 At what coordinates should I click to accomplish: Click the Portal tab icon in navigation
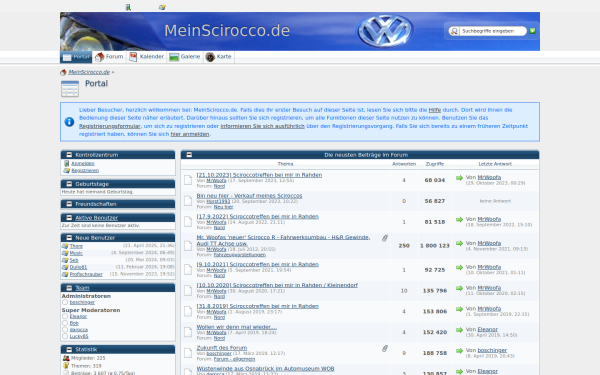(x=67, y=57)
